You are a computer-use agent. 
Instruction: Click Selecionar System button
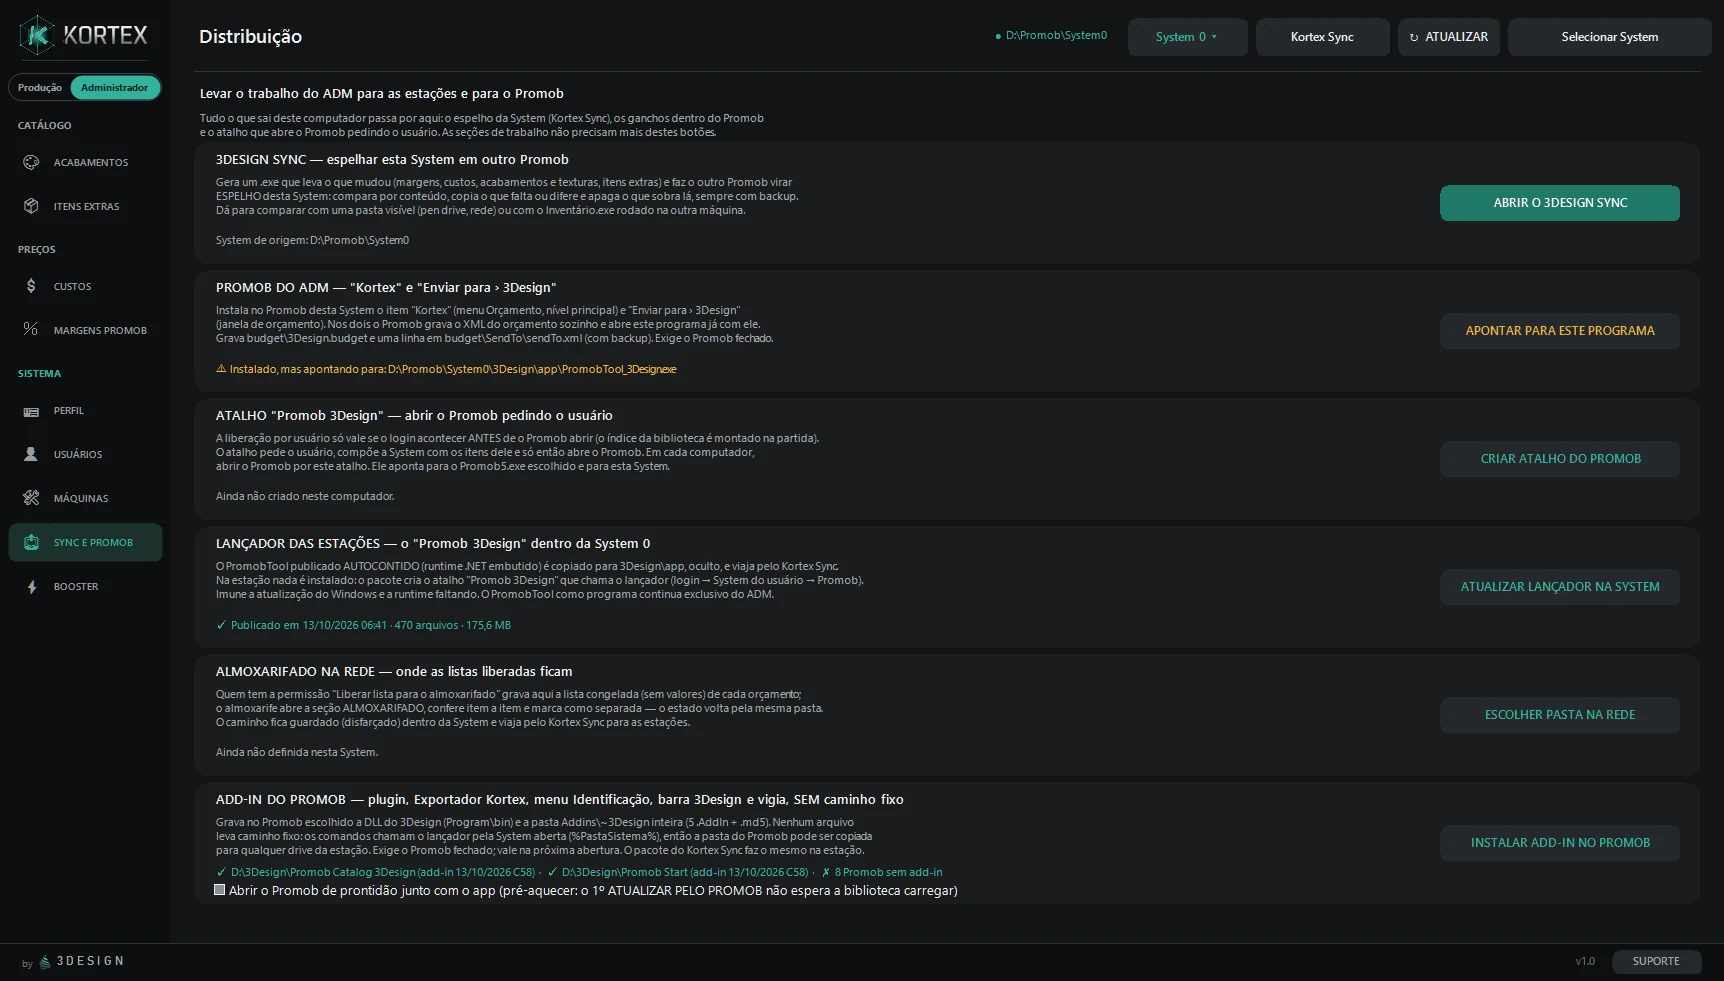(1609, 37)
